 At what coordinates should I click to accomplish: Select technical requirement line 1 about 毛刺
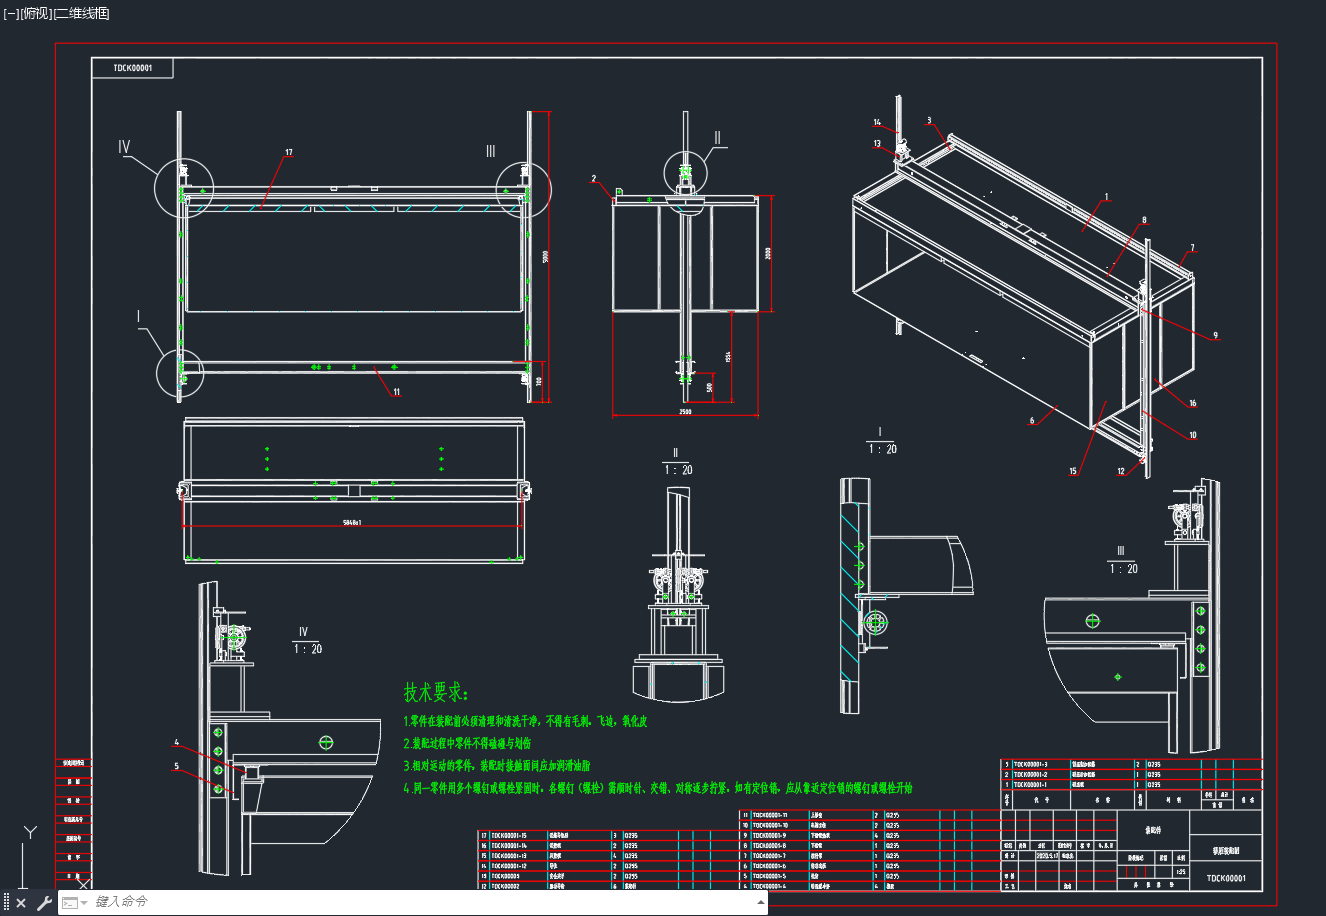525,721
